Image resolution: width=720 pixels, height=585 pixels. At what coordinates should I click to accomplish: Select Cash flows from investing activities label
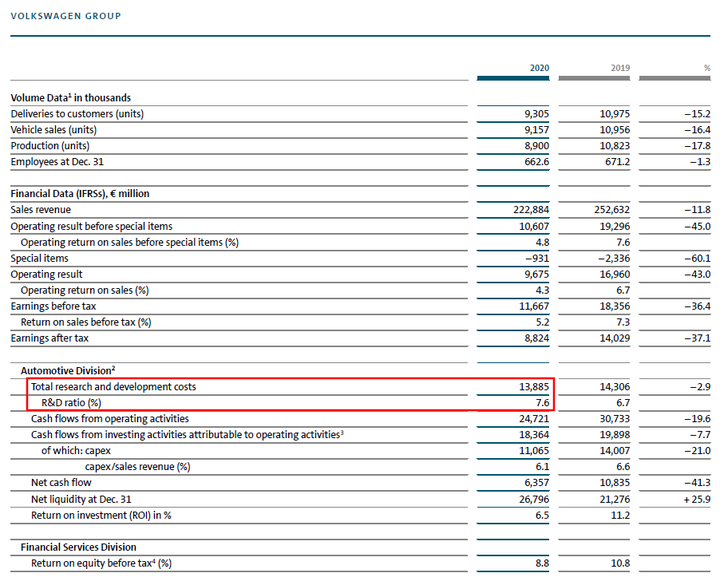[187, 434]
